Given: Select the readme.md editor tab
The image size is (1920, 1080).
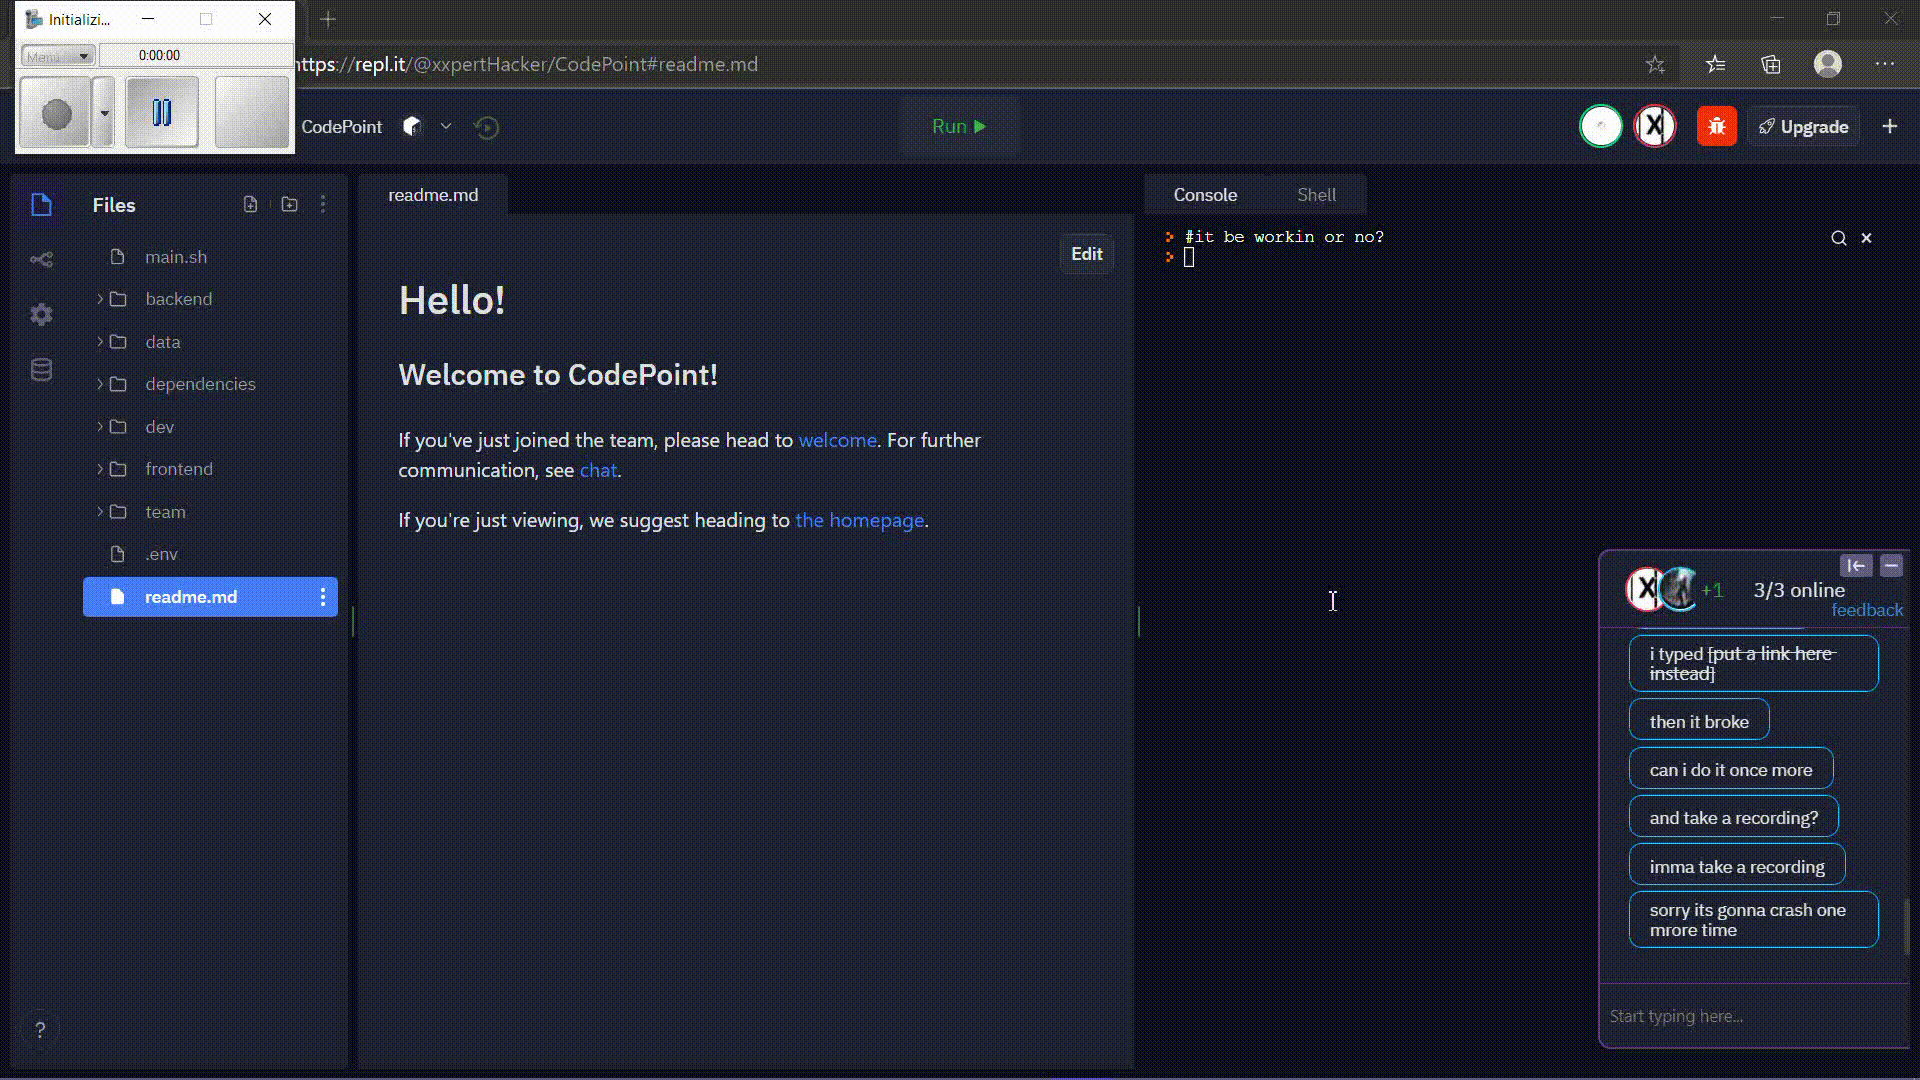Looking at the screenshot, I should (x=433, y=195).
